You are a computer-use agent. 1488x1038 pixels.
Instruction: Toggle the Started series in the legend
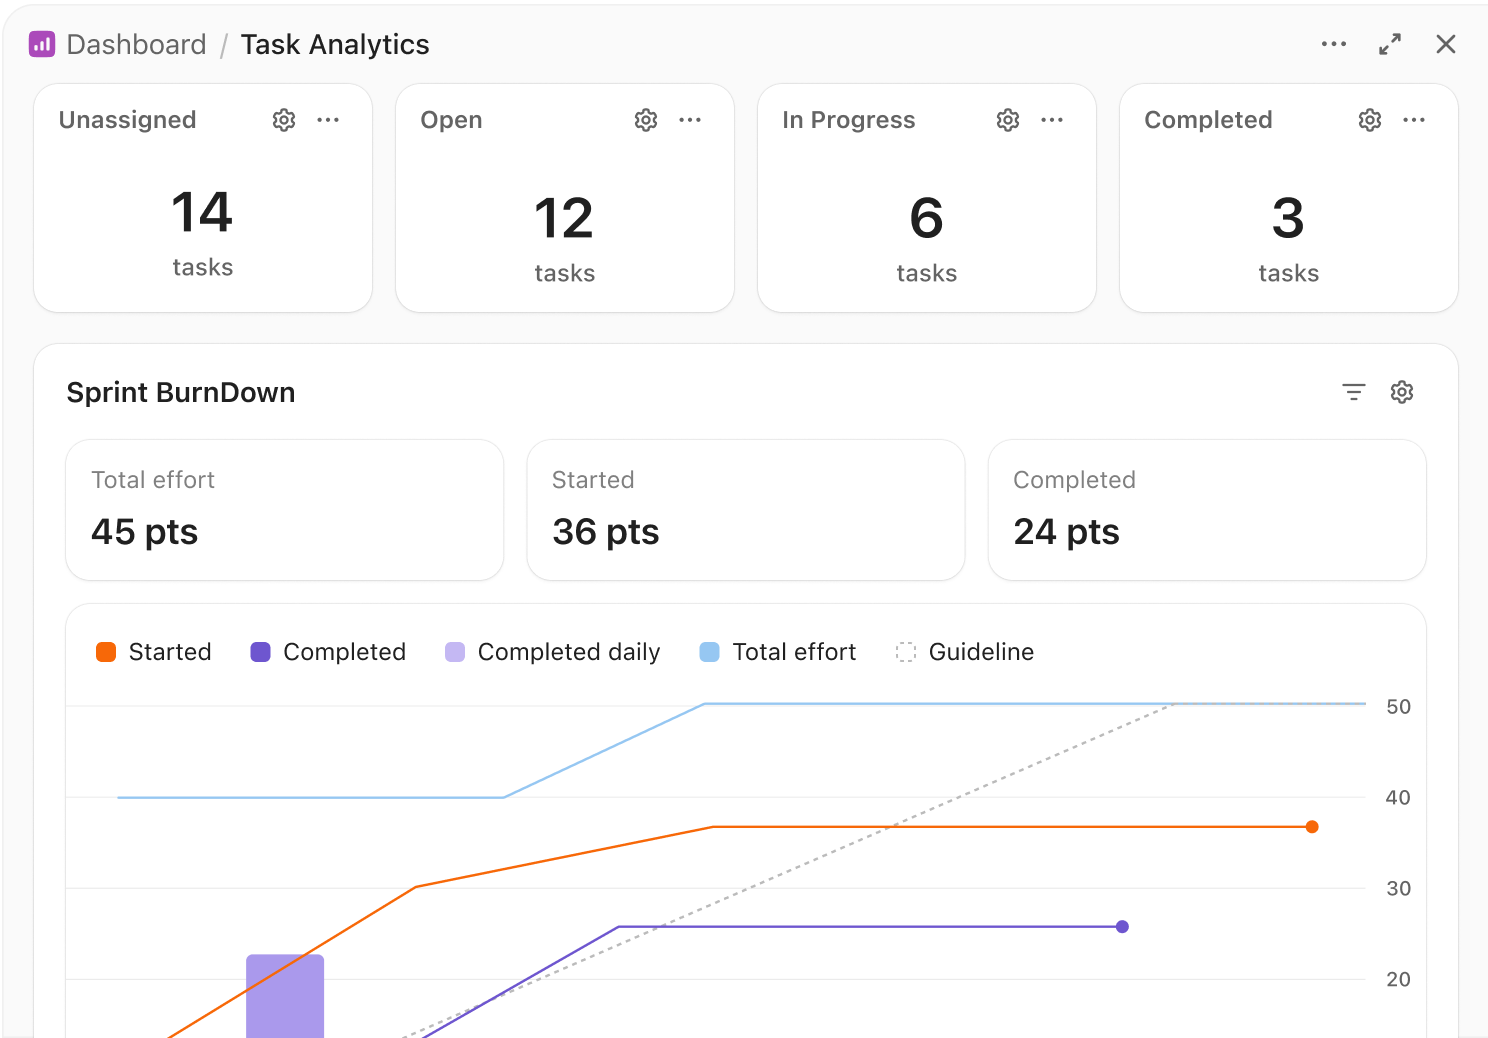(x=169, y=651)
